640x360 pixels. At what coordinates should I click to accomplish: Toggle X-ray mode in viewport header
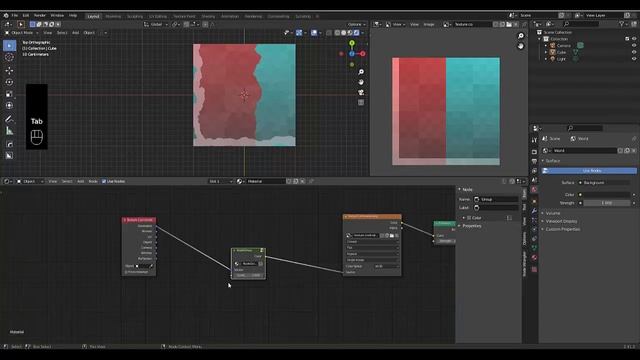(x=329, y=33)
